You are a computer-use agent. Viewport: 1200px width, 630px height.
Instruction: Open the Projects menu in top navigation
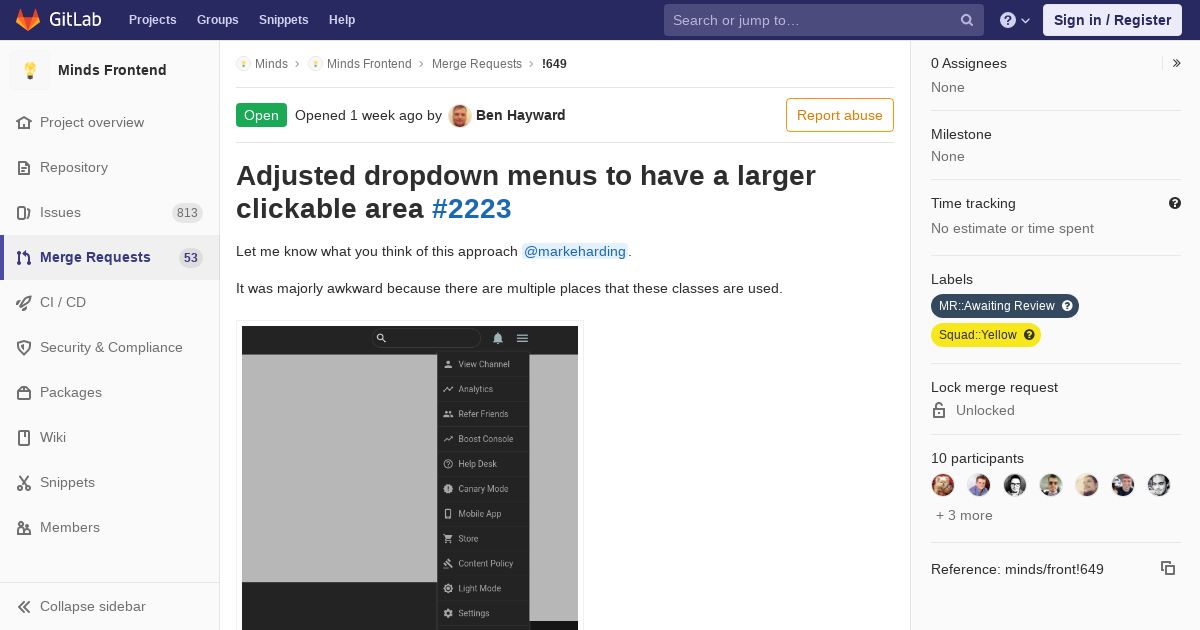[153, 20]
